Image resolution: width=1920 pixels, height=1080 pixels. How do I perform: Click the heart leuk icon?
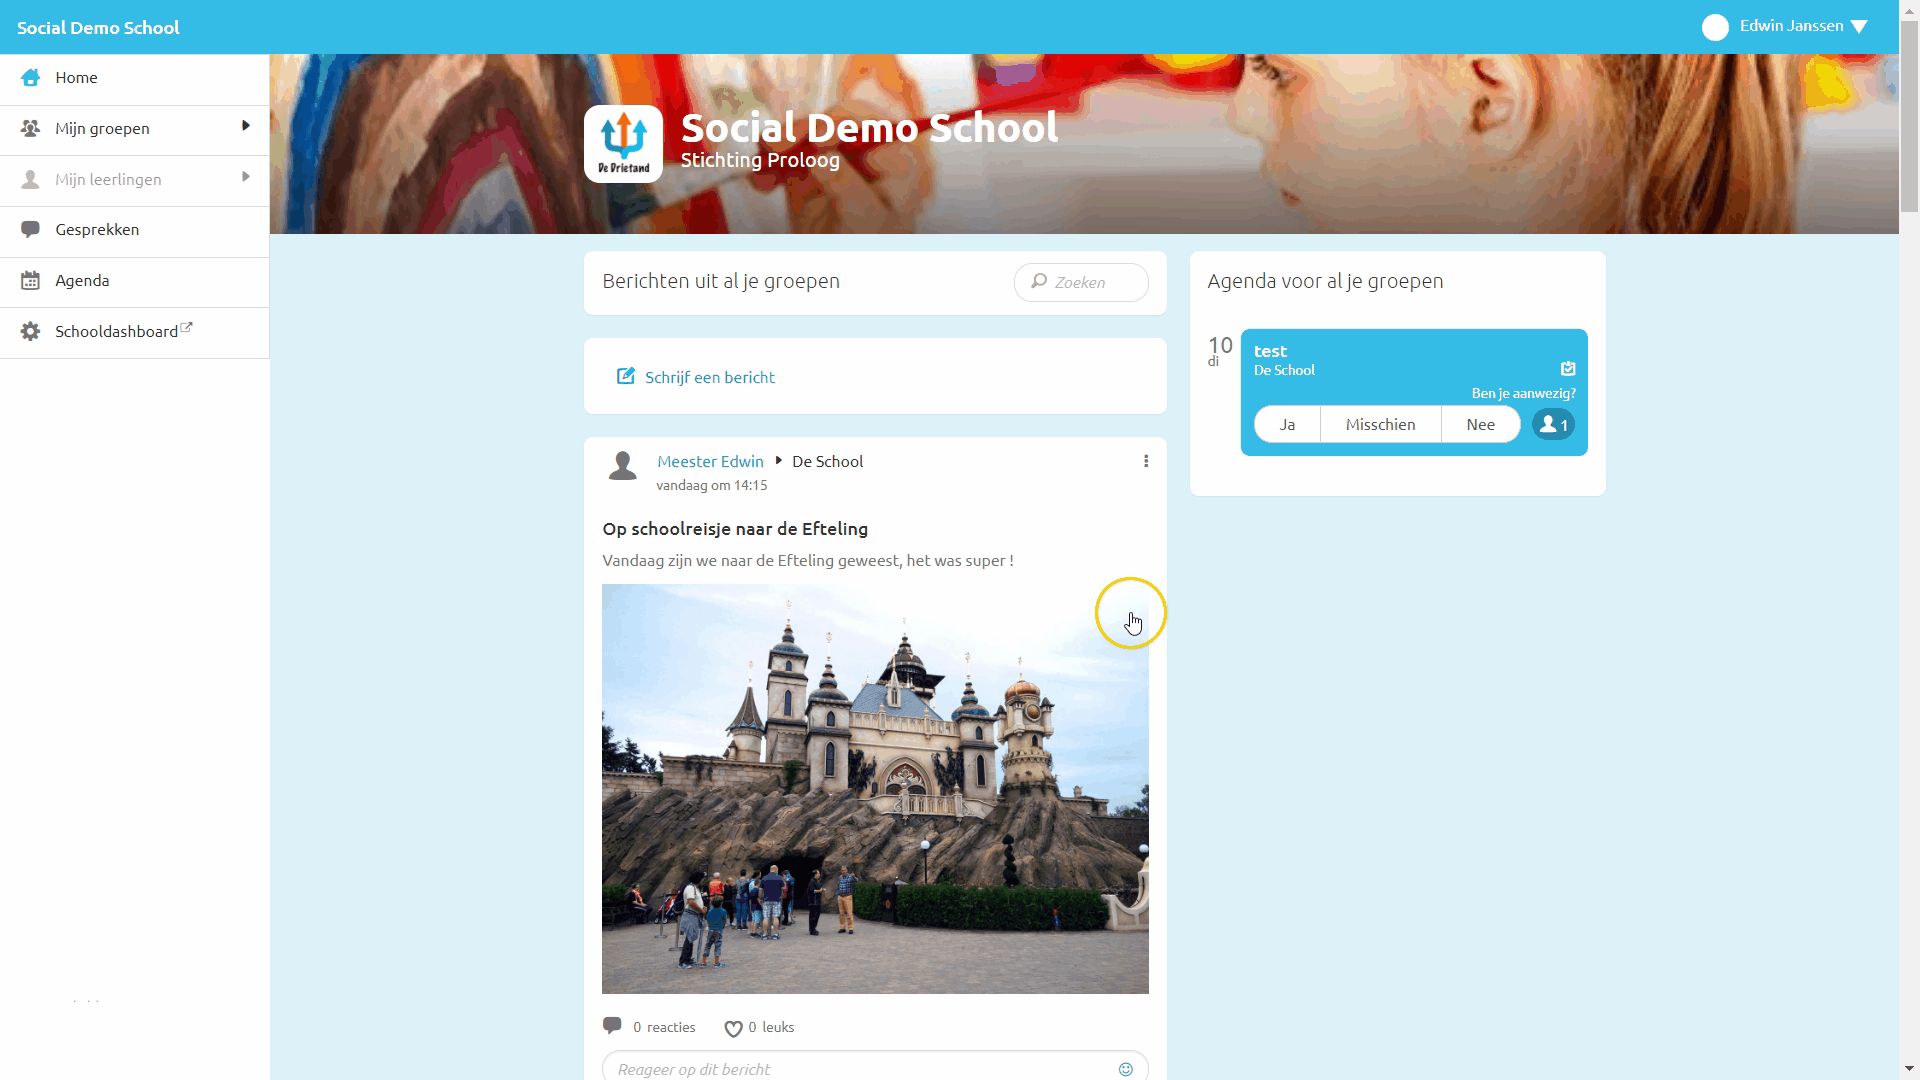tap(733, 1028)
